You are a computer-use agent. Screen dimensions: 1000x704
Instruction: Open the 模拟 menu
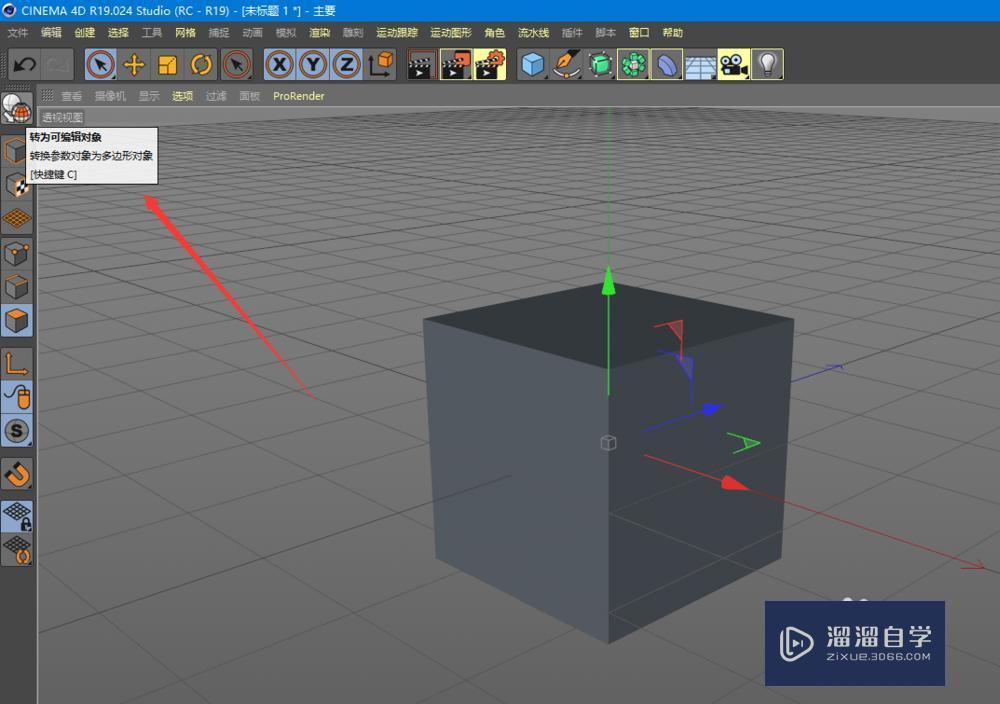(x=286, y=33)
